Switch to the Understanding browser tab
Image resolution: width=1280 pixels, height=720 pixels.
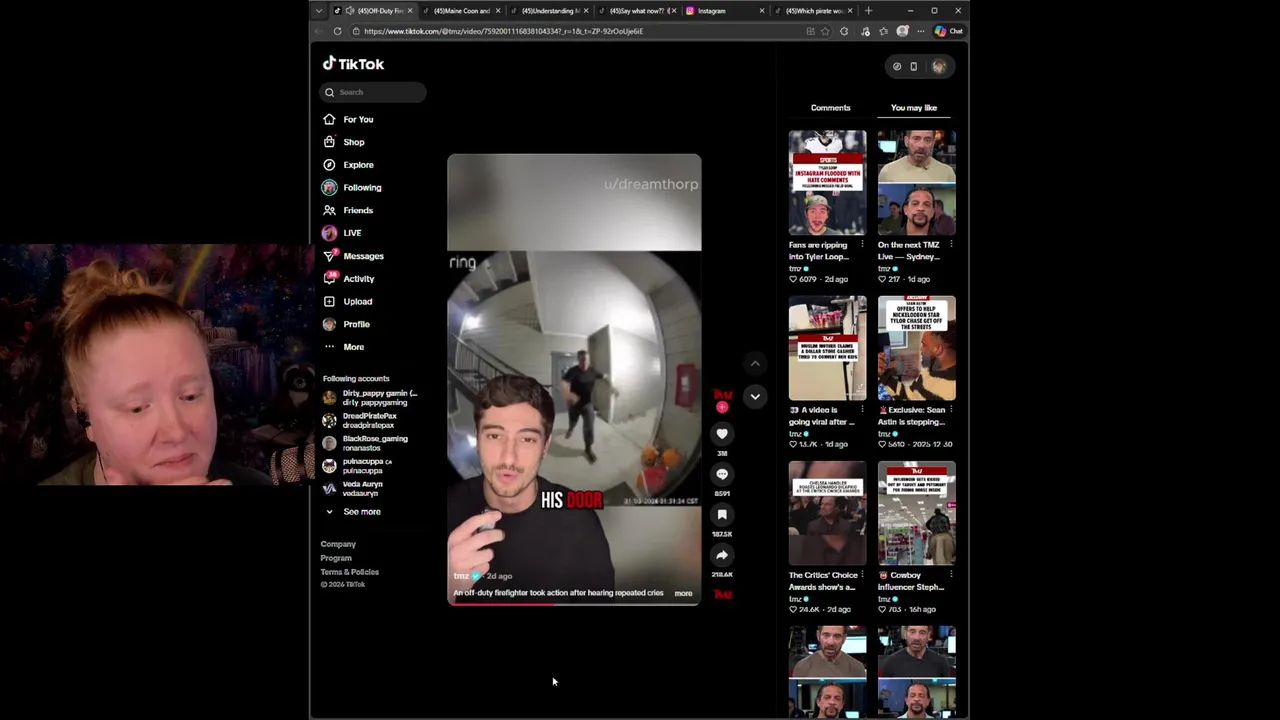point(549,11)
